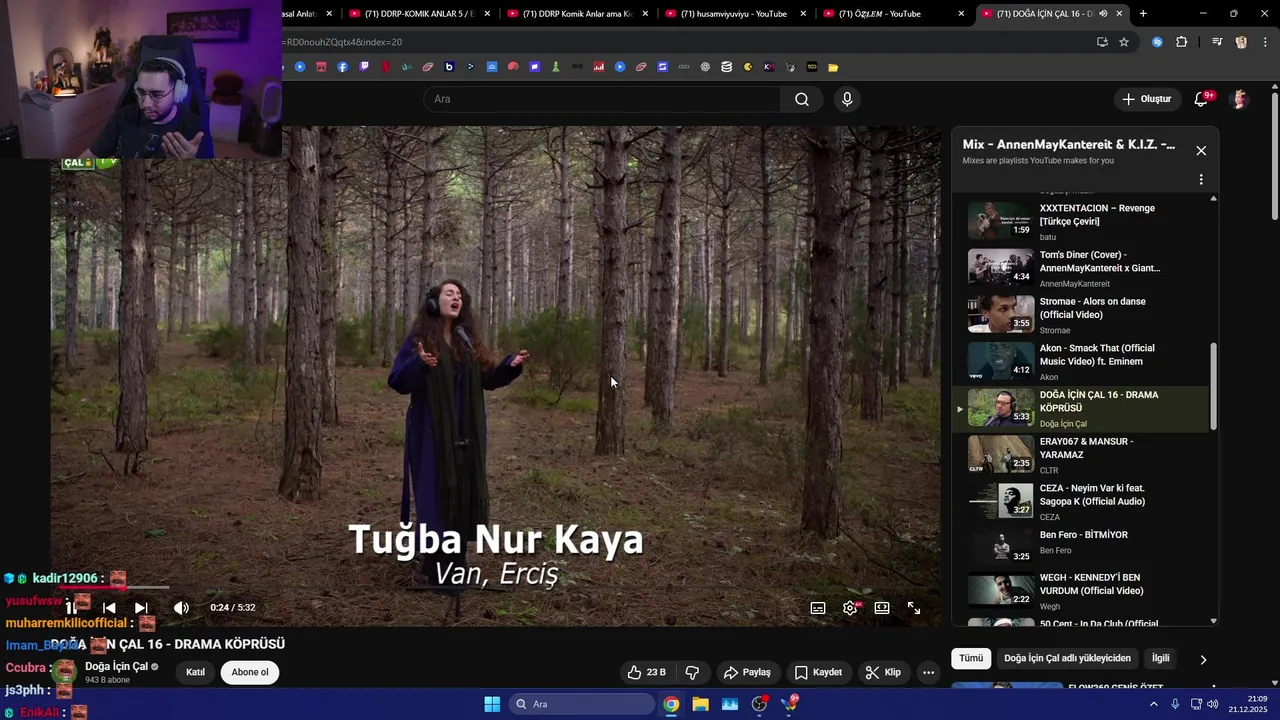Click the playlist panel scrollbar
The image size is (1280, 720).
click(x=1214, y=386)
